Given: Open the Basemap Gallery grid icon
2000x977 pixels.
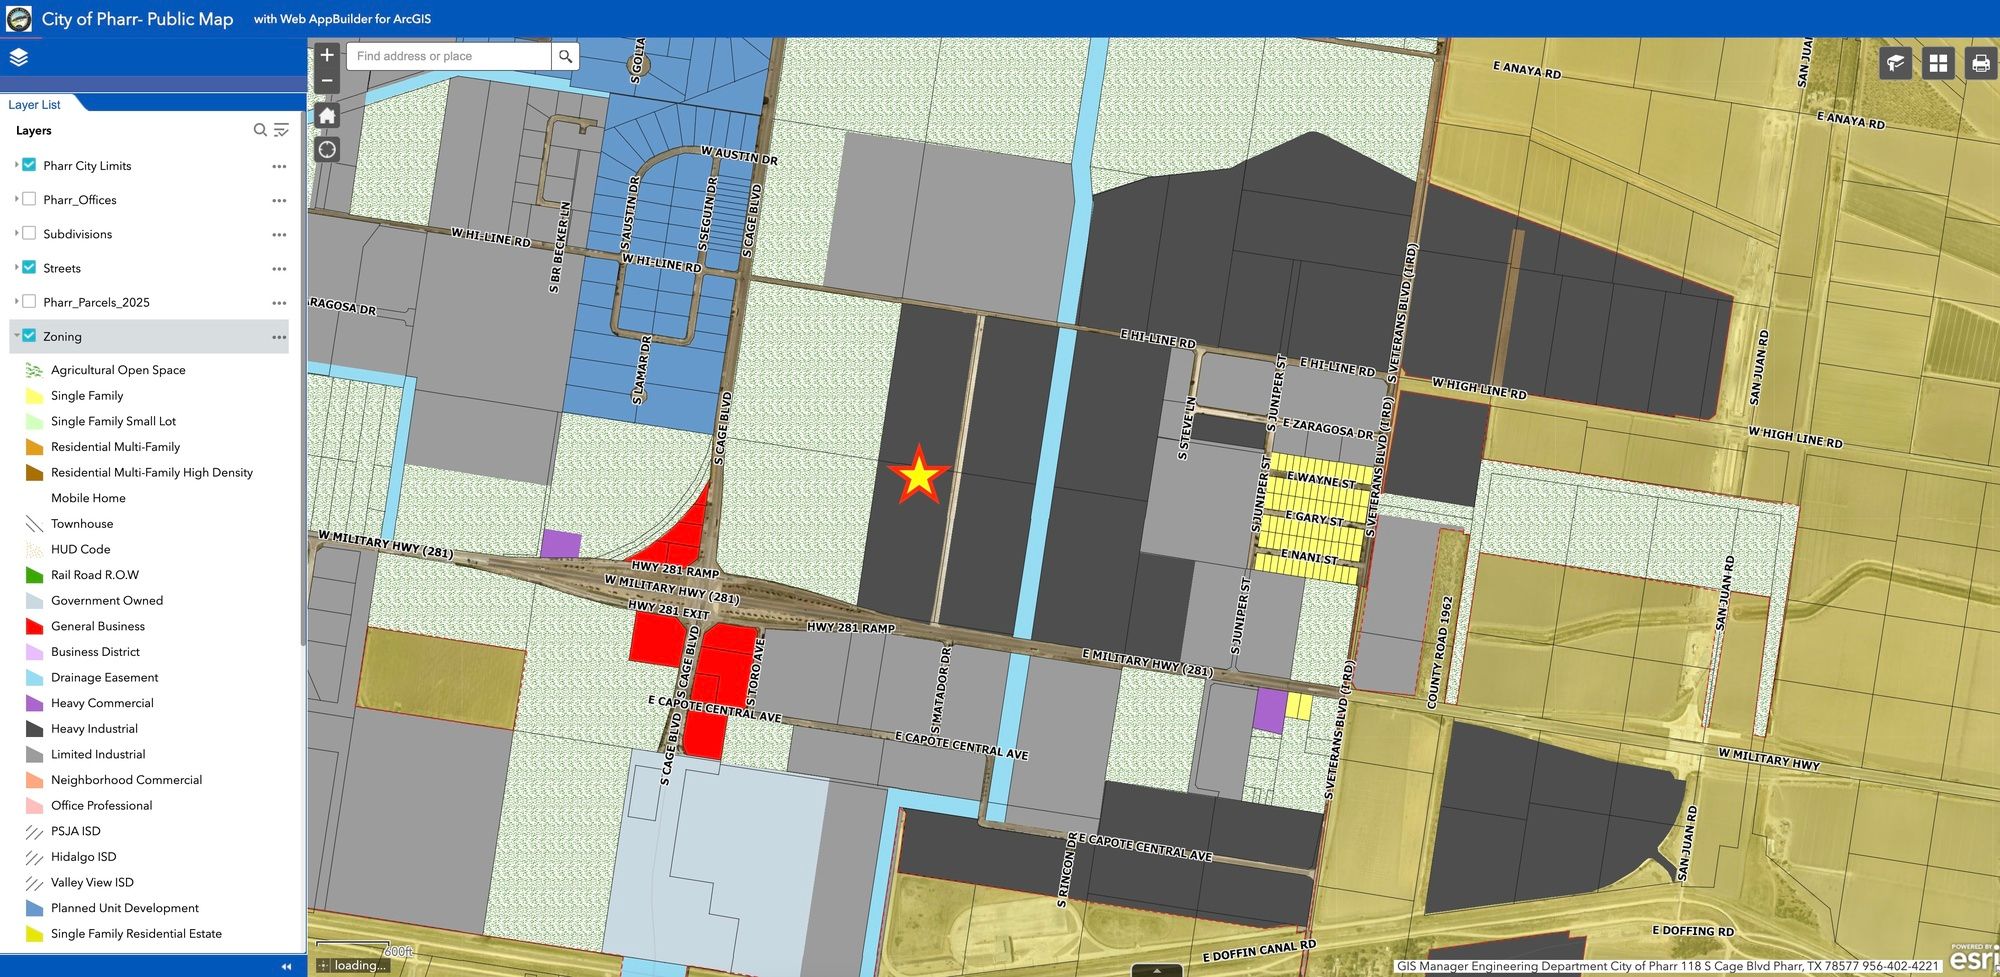Looking at the screenshot, I should pyautogui.click(x=1938, y=63).
